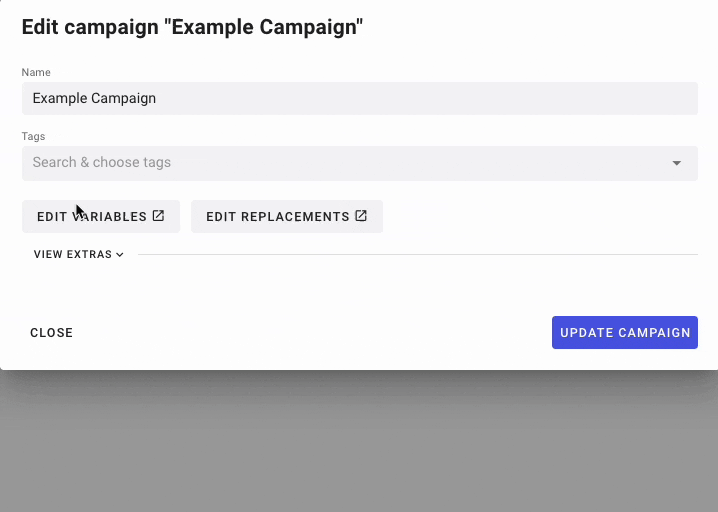The image size is (718, 512).
Task: Click the View Extras label text
Action: pyautogui.click(x=73, y=254)
